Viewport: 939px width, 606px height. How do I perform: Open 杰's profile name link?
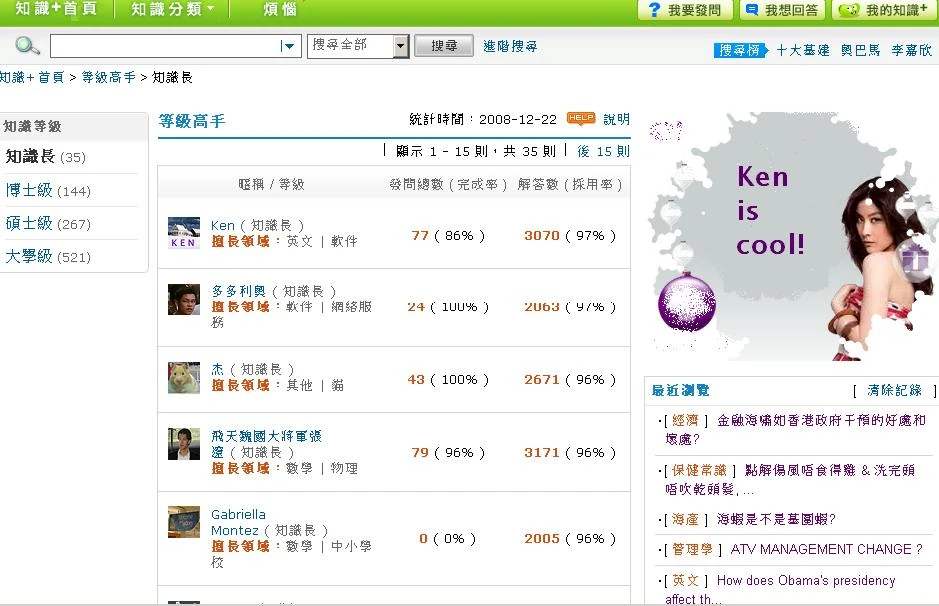[217, 369]
